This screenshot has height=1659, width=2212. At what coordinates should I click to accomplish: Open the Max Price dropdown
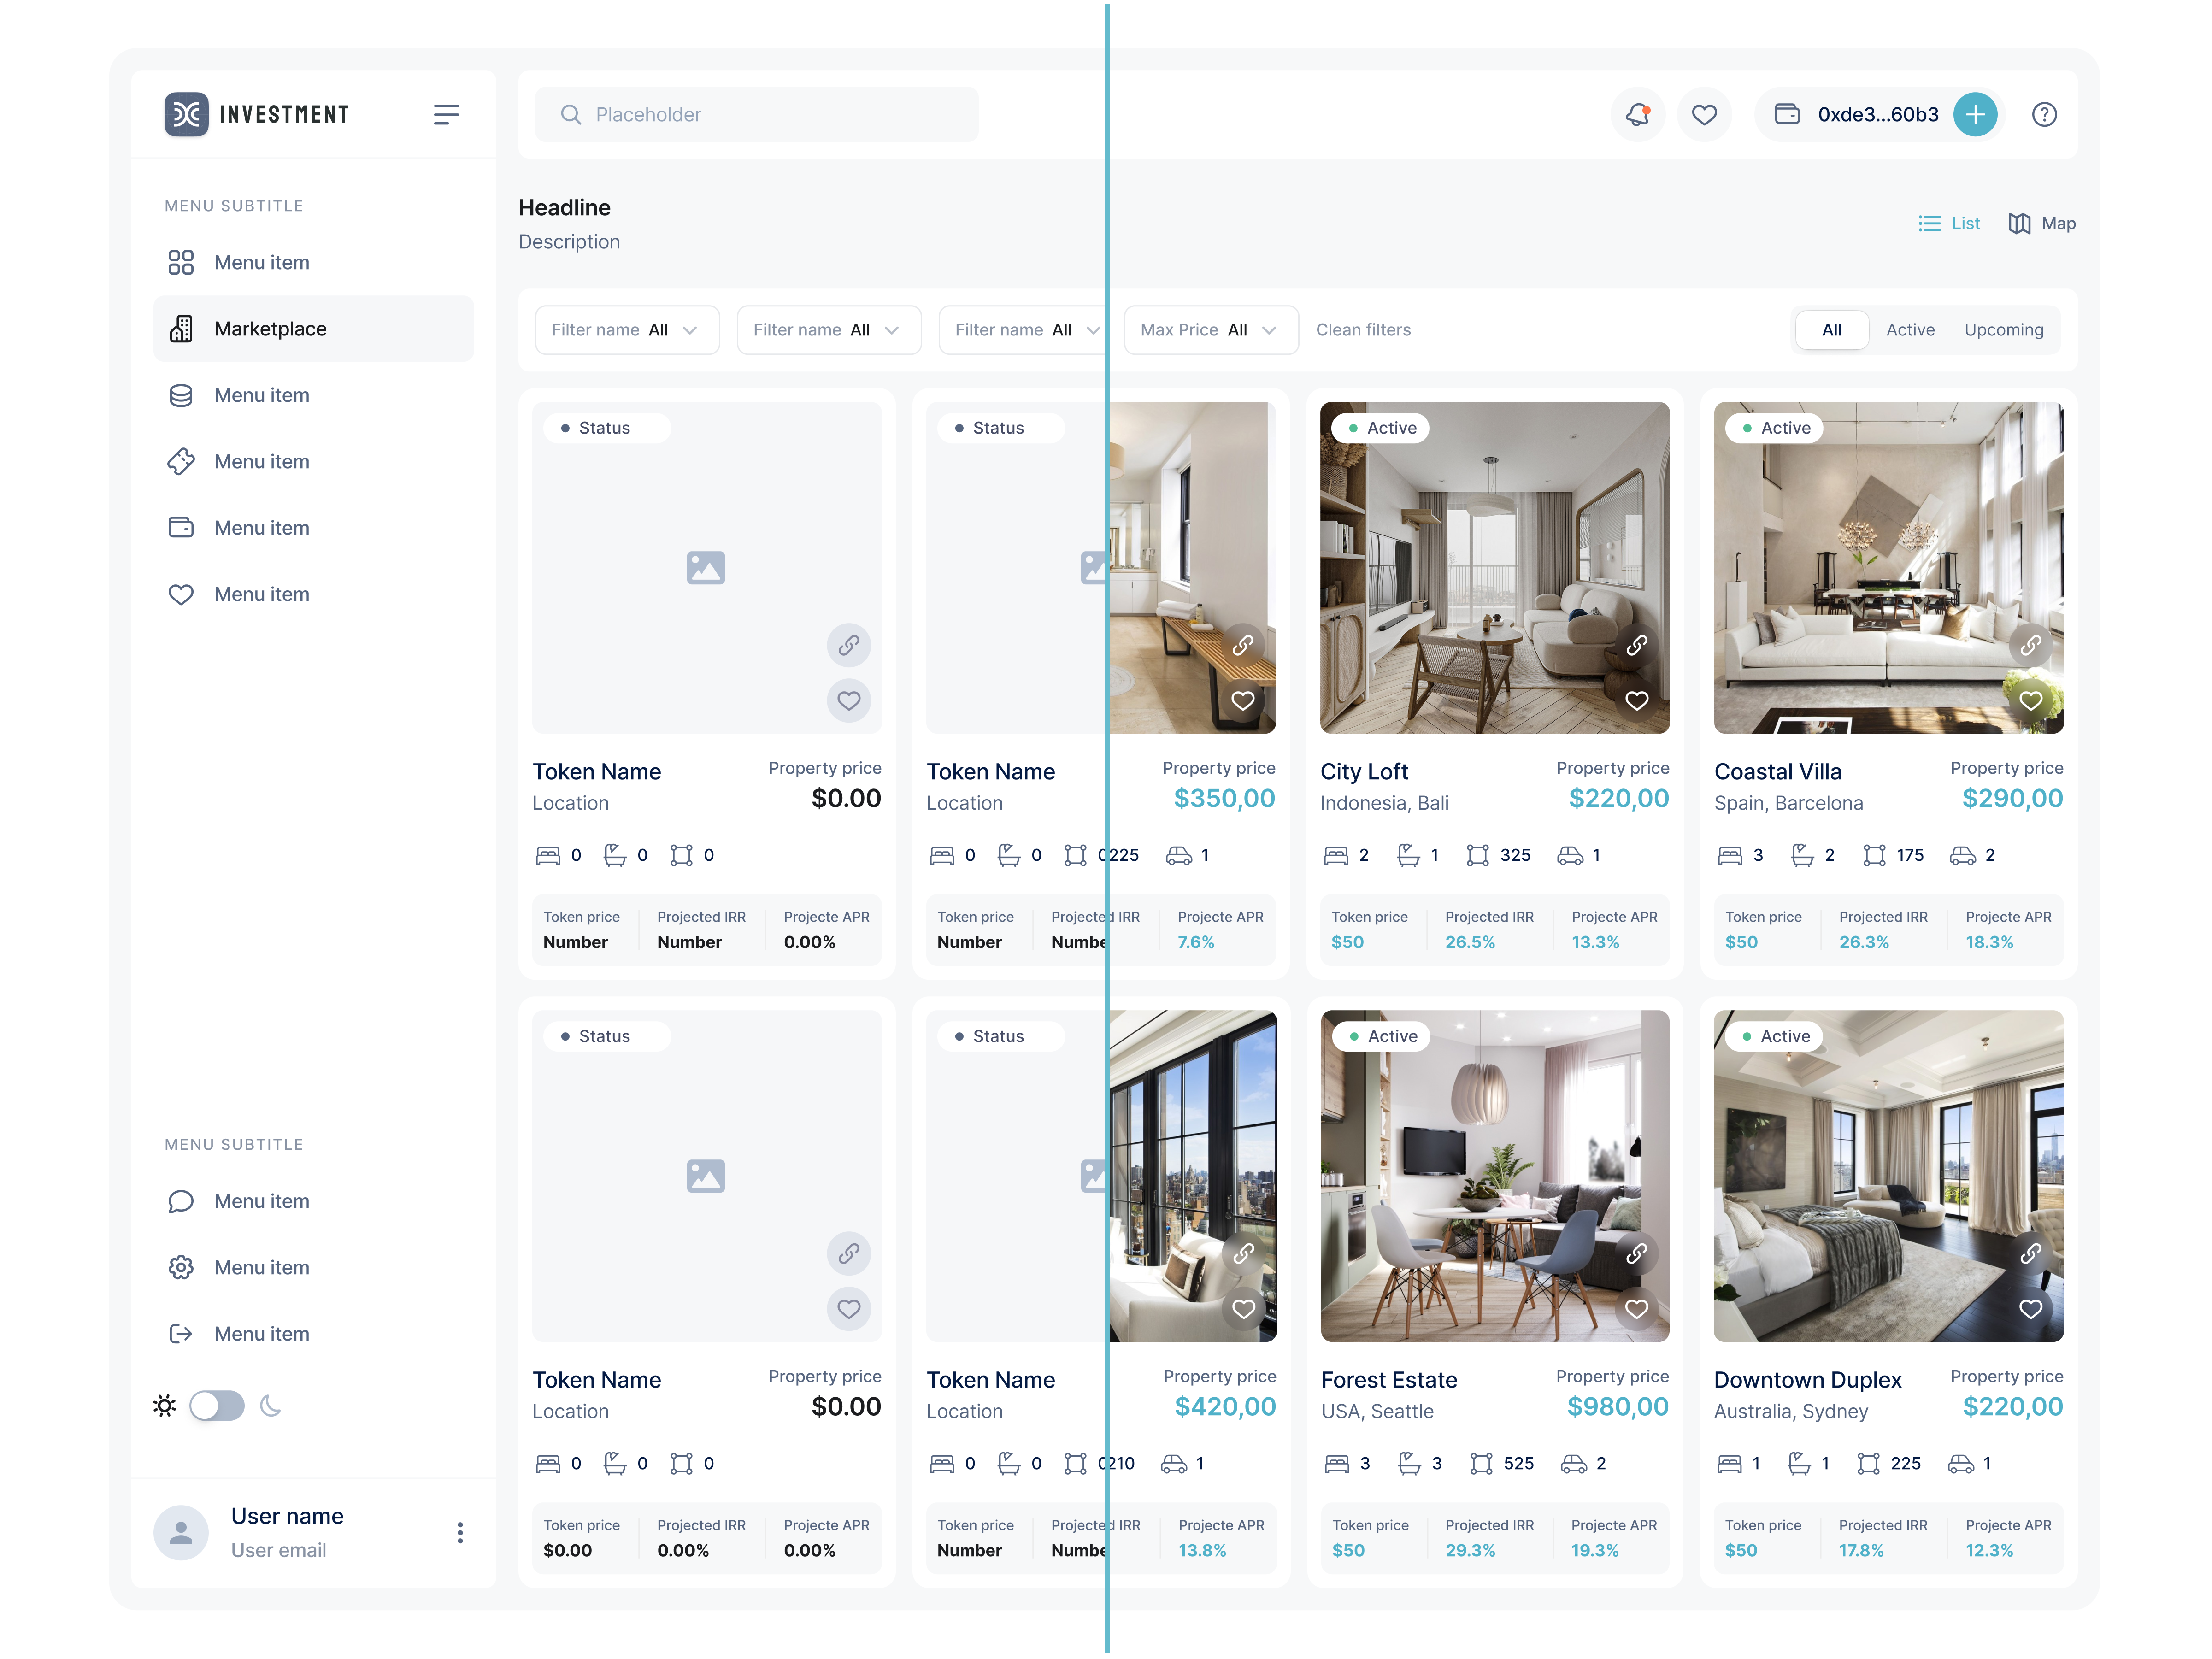[x=1210, y=329]
